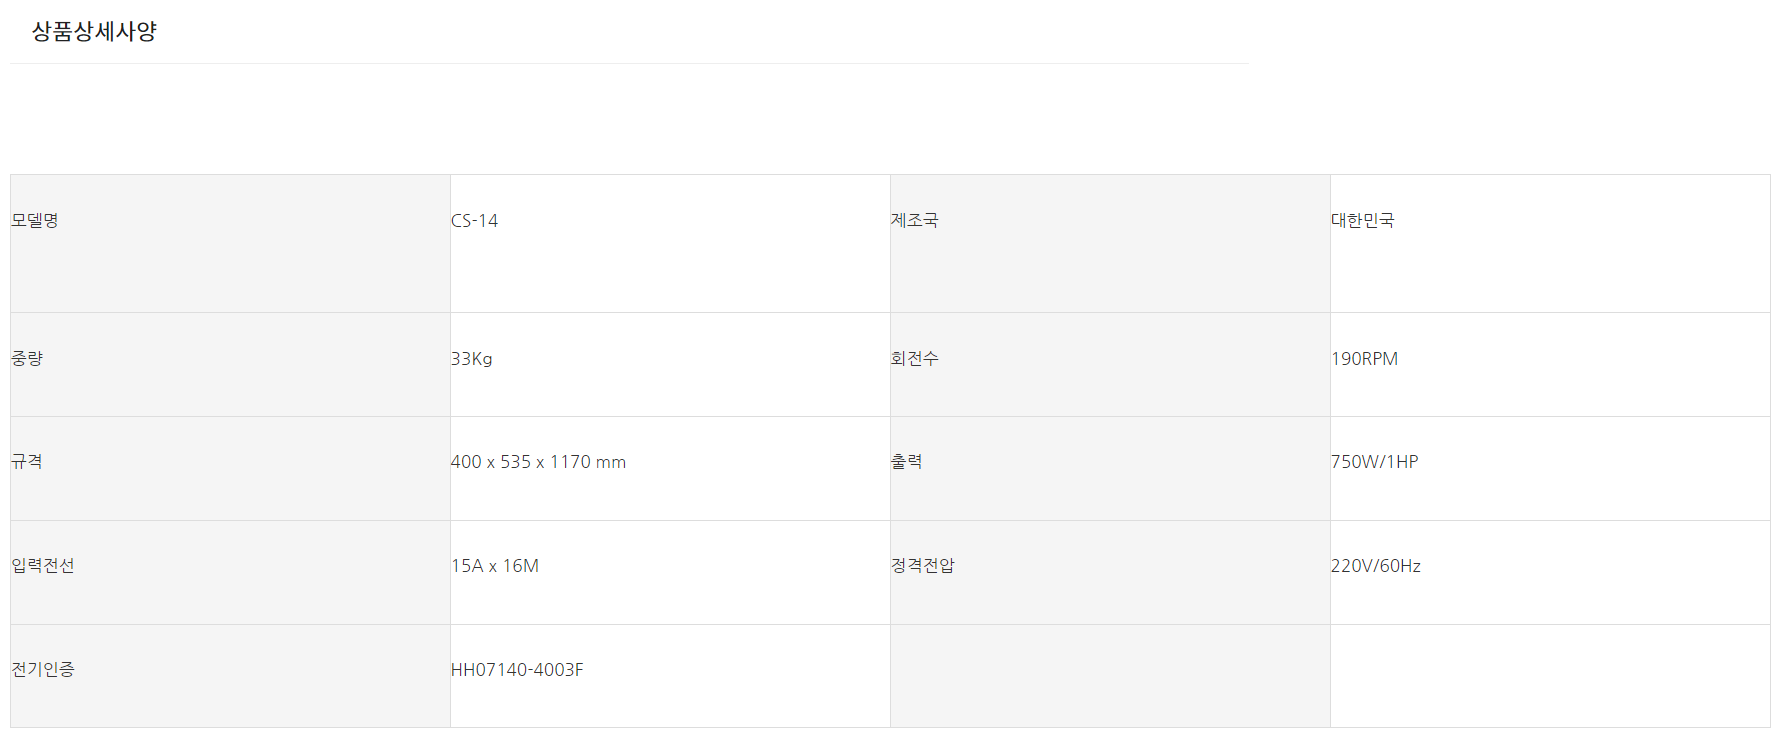The image size is (1778, 739).
Task: Select the 220V/60Hz voltage value
Action: (1375, 566)
